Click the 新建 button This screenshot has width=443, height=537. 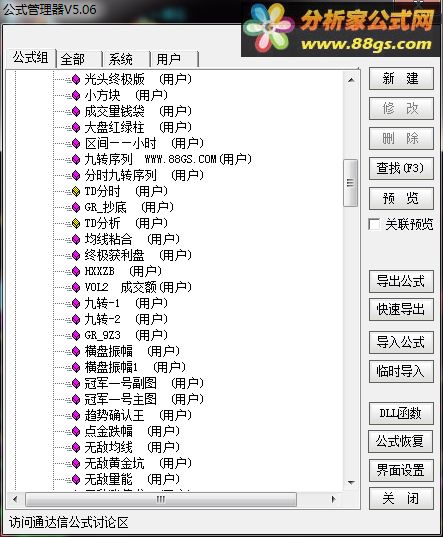[401, 79]
